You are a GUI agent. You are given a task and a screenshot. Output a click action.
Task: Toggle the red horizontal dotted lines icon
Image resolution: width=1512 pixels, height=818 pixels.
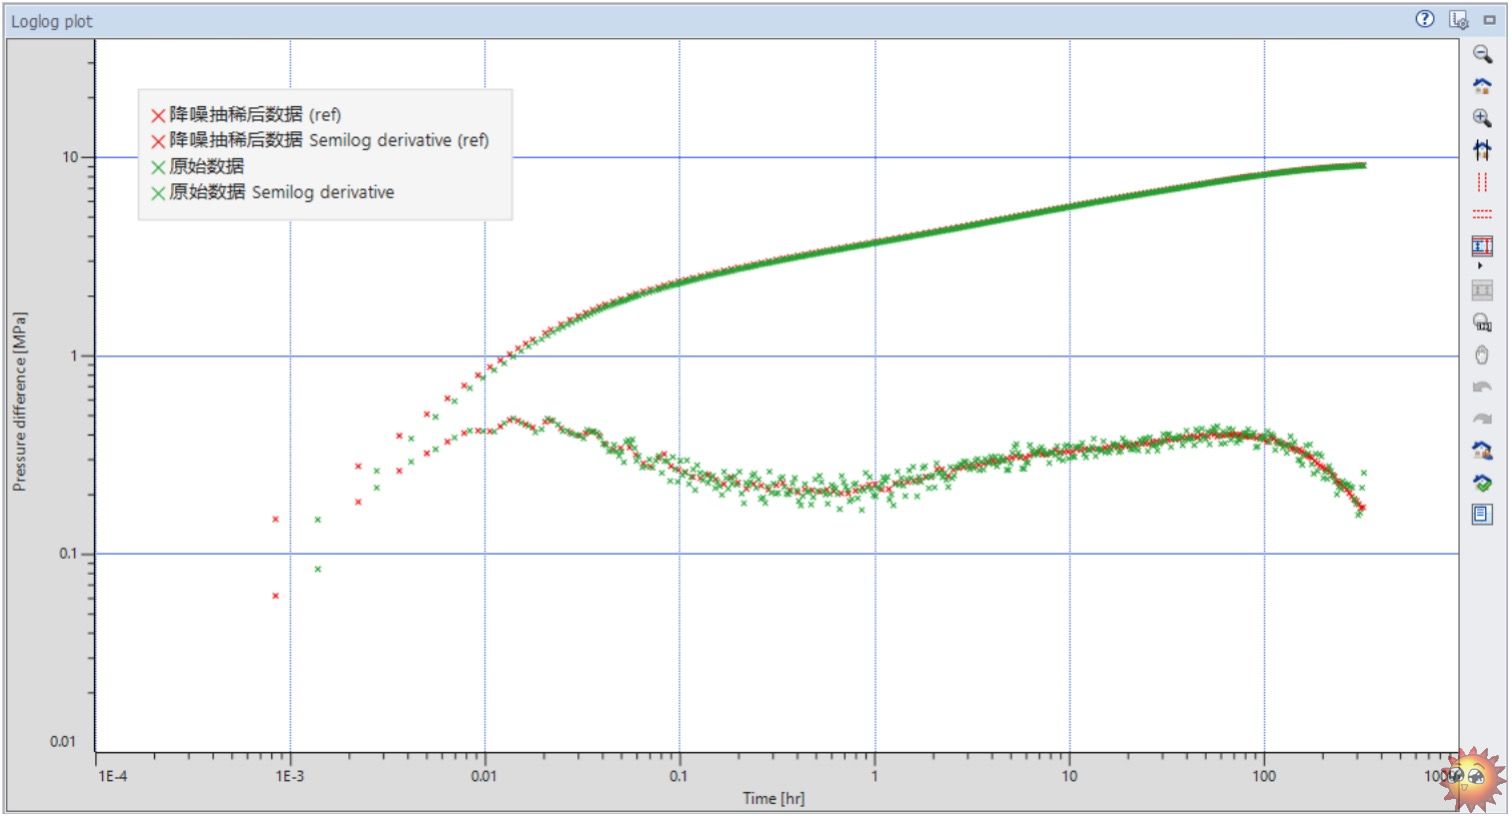[1482, 213]
